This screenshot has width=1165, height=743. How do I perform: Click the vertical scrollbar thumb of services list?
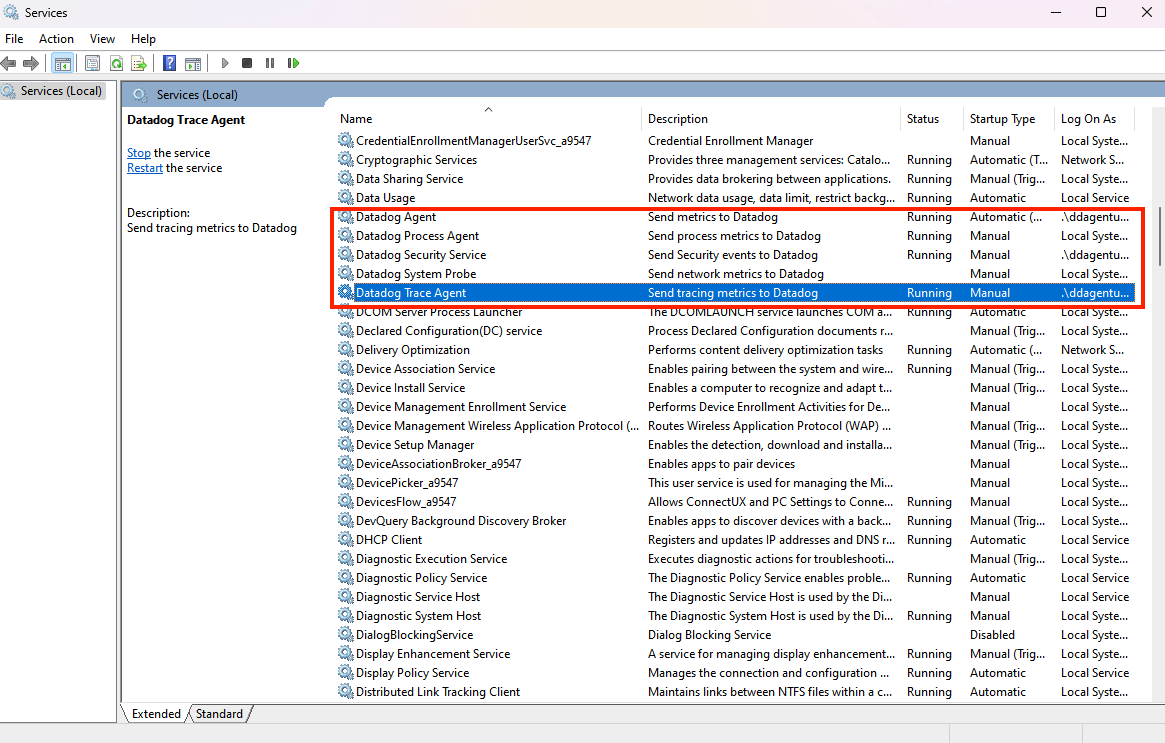pos(1159,236)
